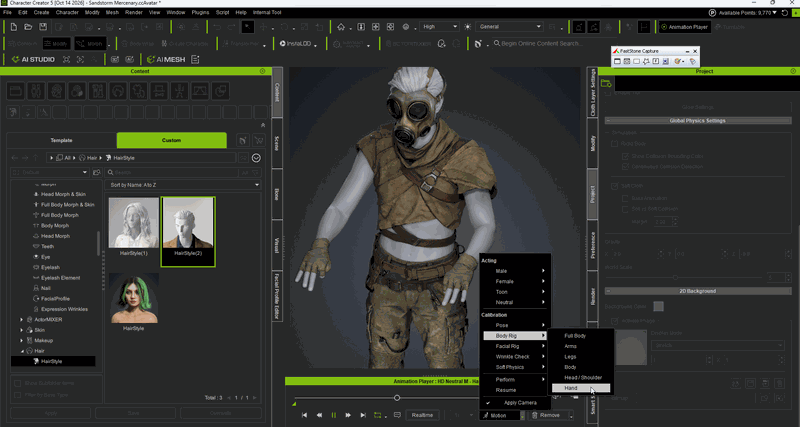Expand the Makeup tree node
The width and height of the screenshot is (800, 427).
click(x=21, y=340)
